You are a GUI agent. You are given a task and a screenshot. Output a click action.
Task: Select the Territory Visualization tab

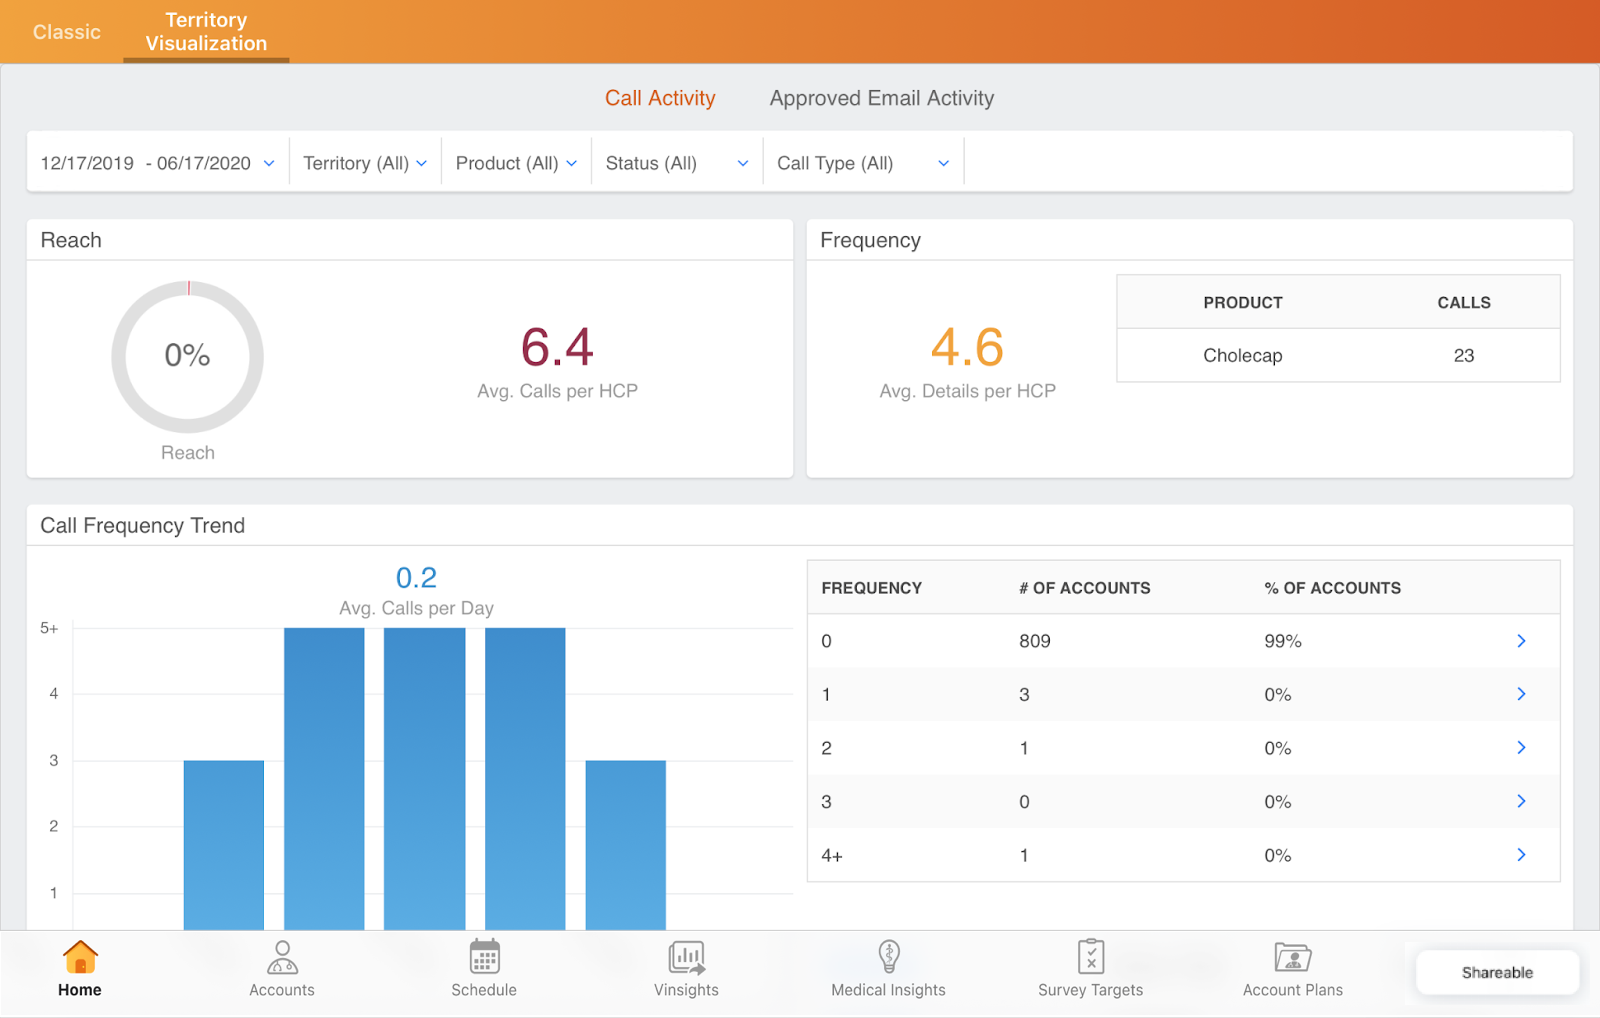coord(206,32)
